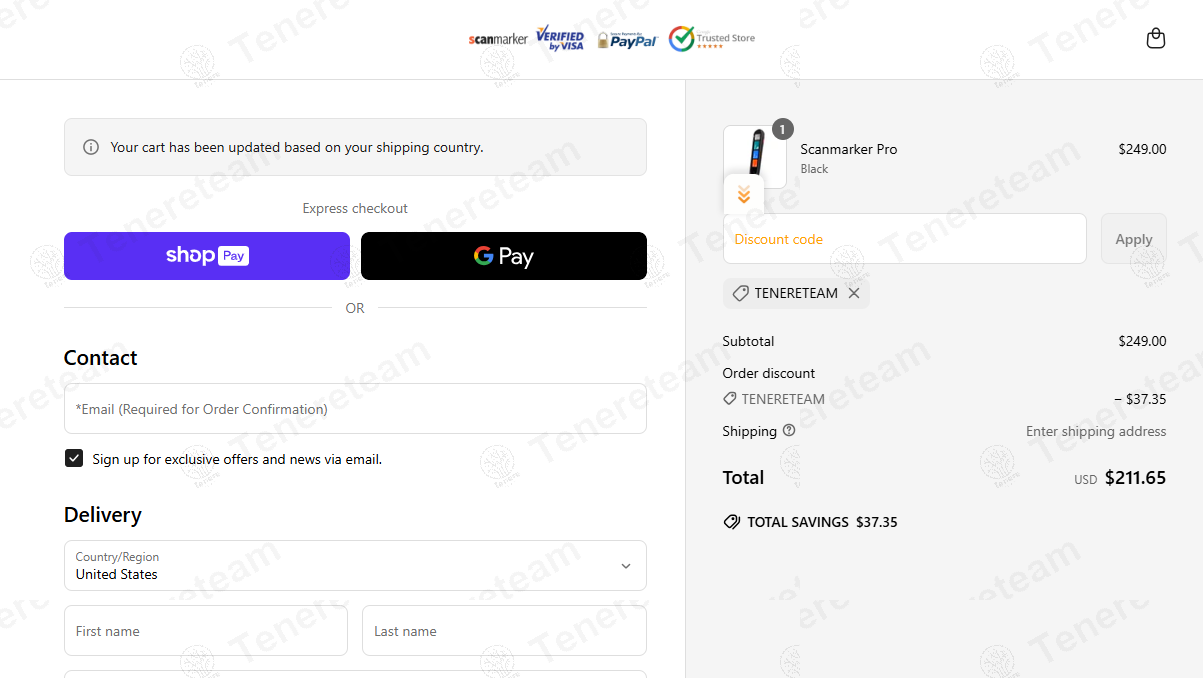Click the PayPal badge in header
This screenshot has width=1203, height=678.
pyautogui.click(x=627, y=40)
